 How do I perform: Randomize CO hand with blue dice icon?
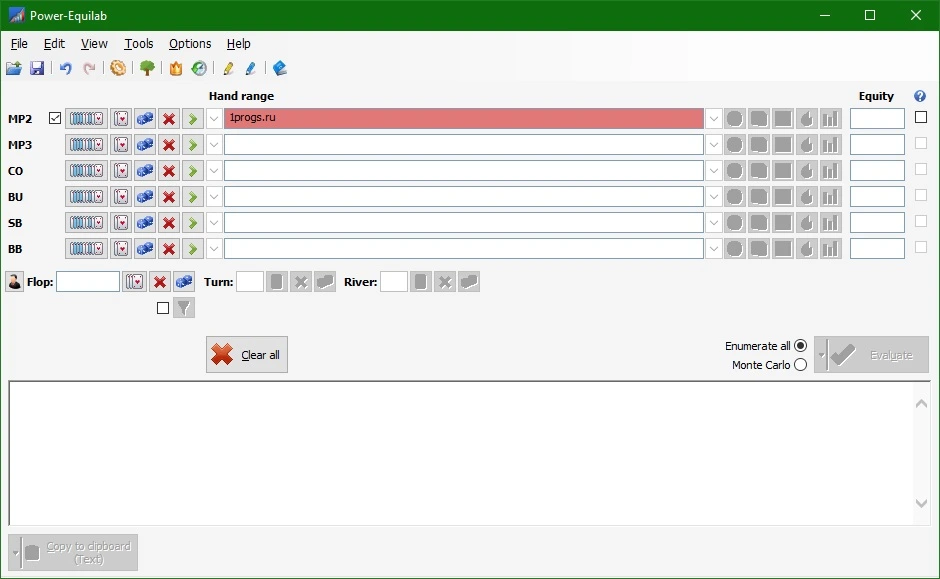[145, 171]
